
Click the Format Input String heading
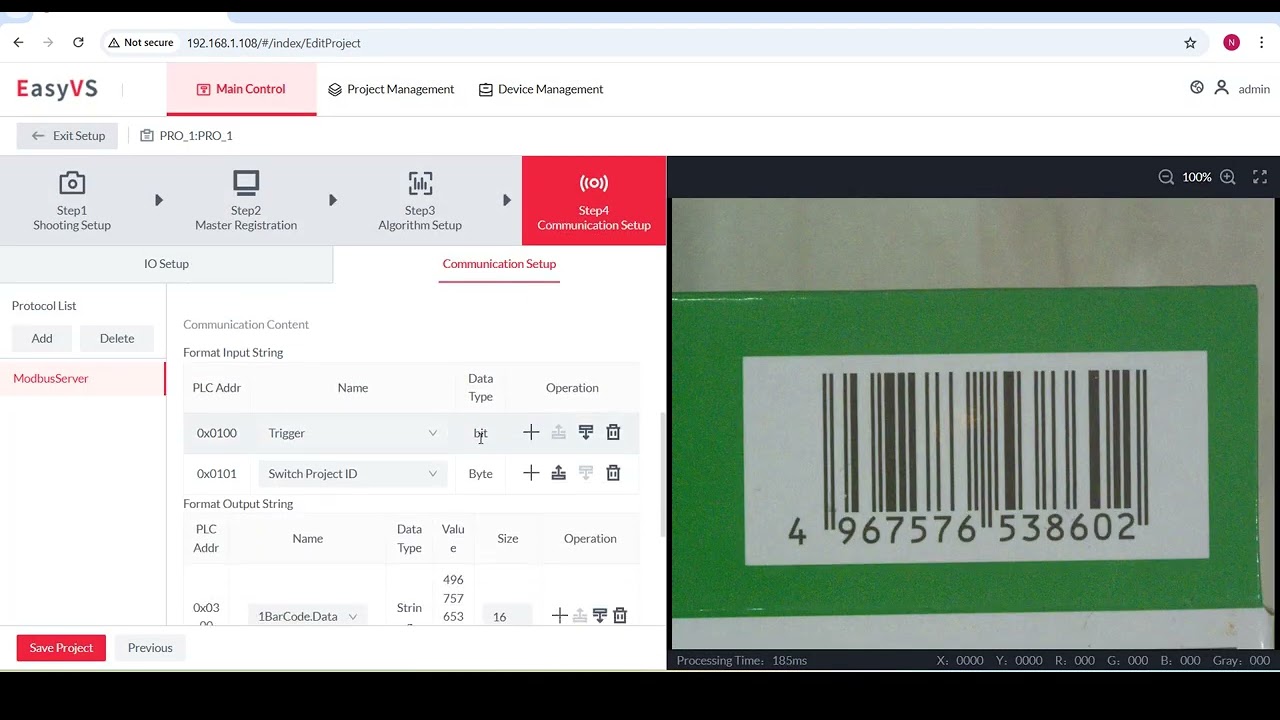[x=233, y=352]
